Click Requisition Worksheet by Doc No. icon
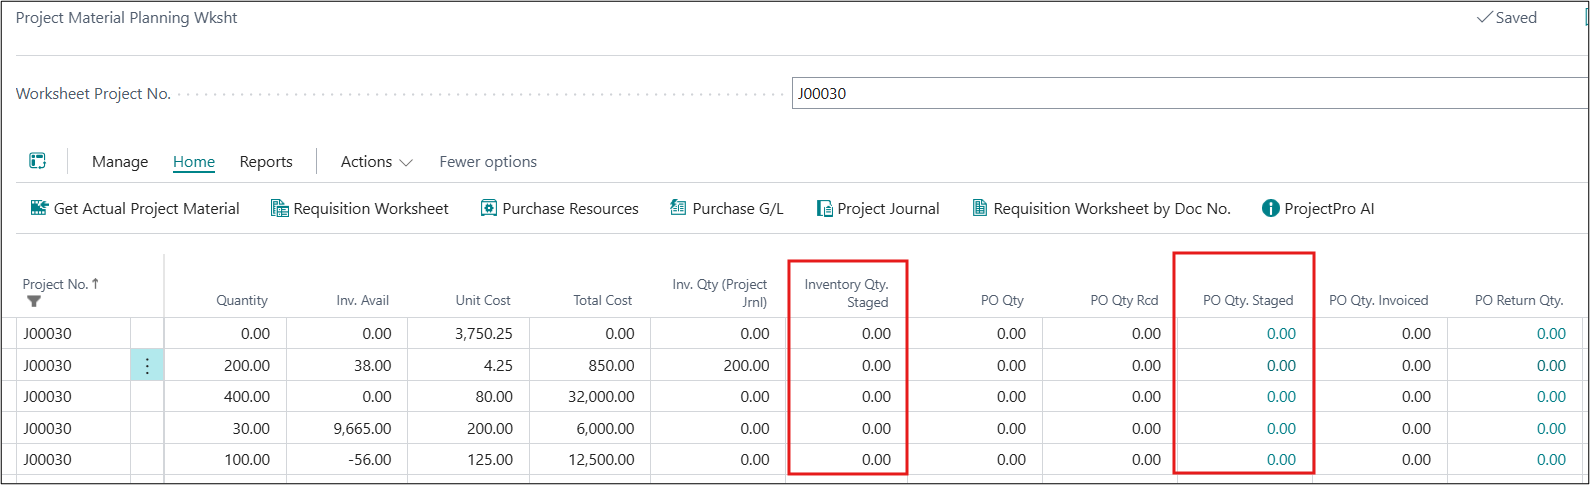 (980, 208)
